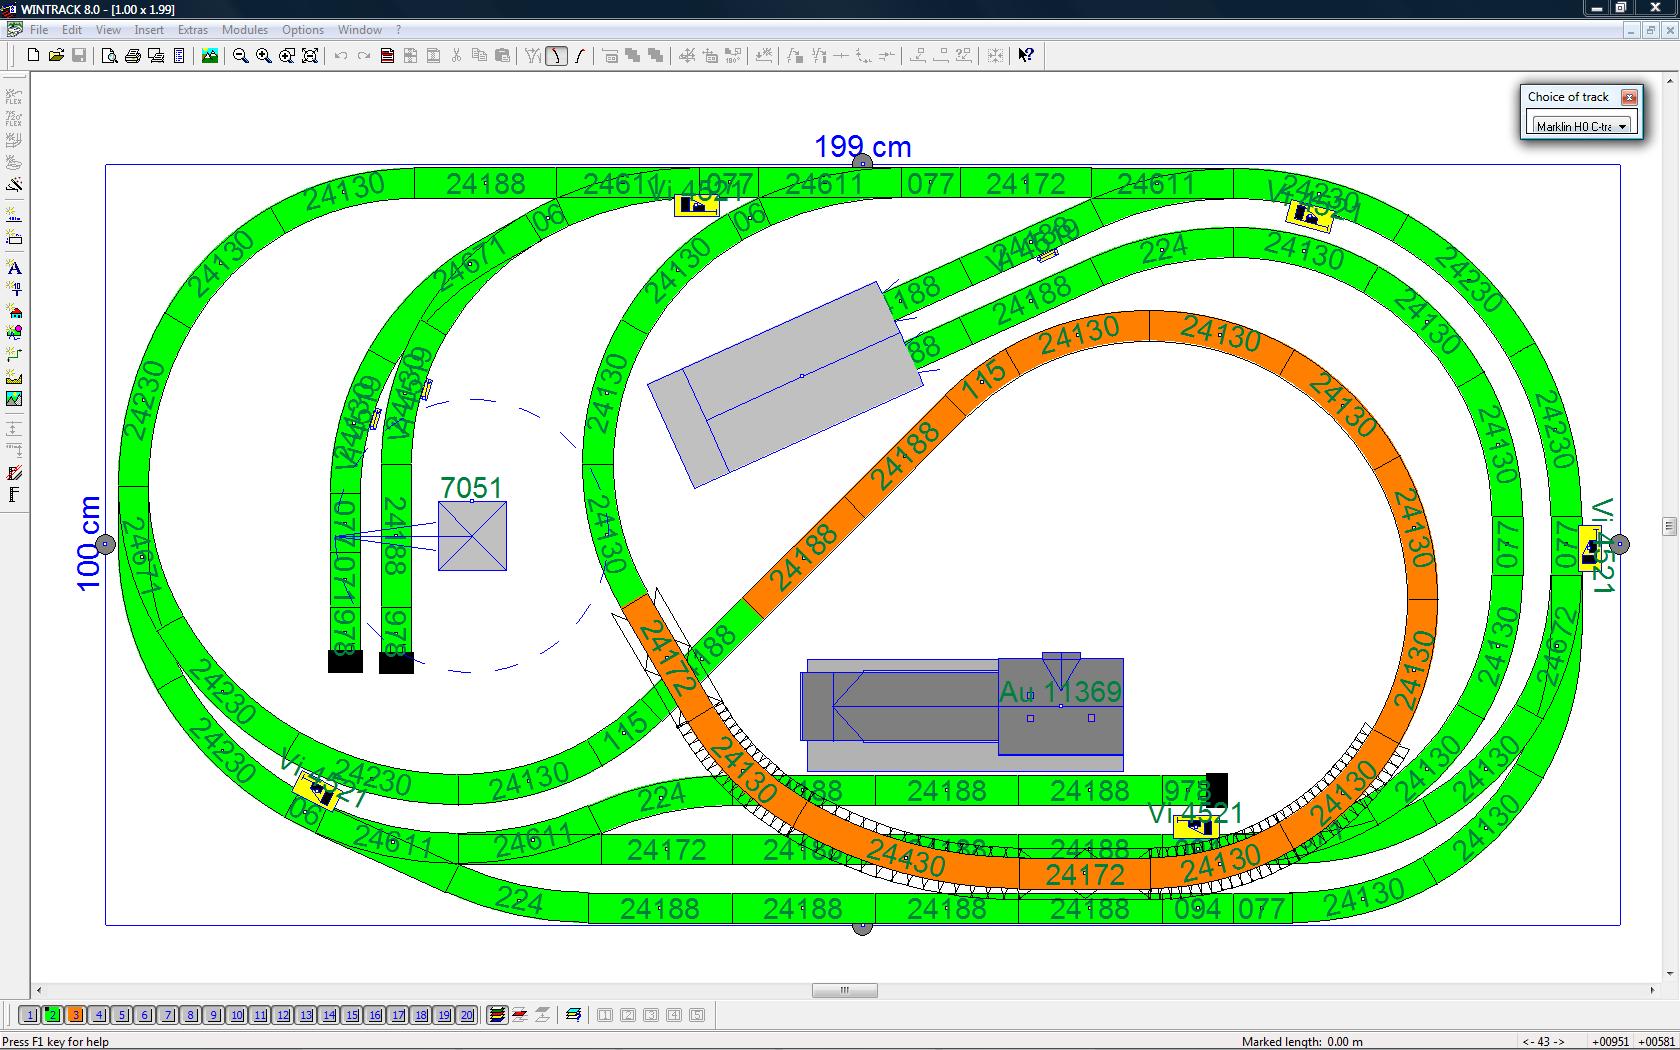
Task: Toggle layer 1 visibility
Action: pos(30,1015)
